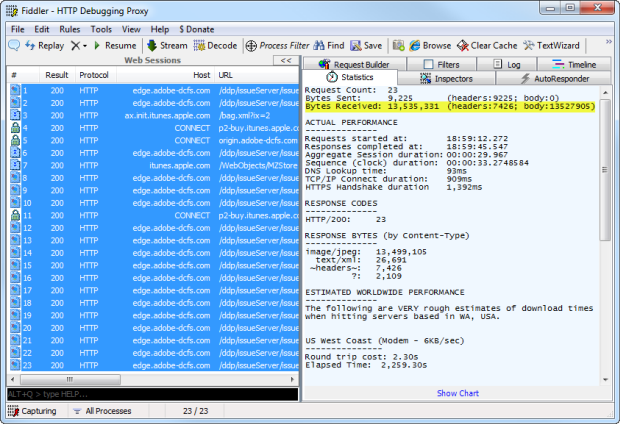The image size is (620, 424).
Task: Click the QuickExec command input box
Action: click(x=150, y=394)
